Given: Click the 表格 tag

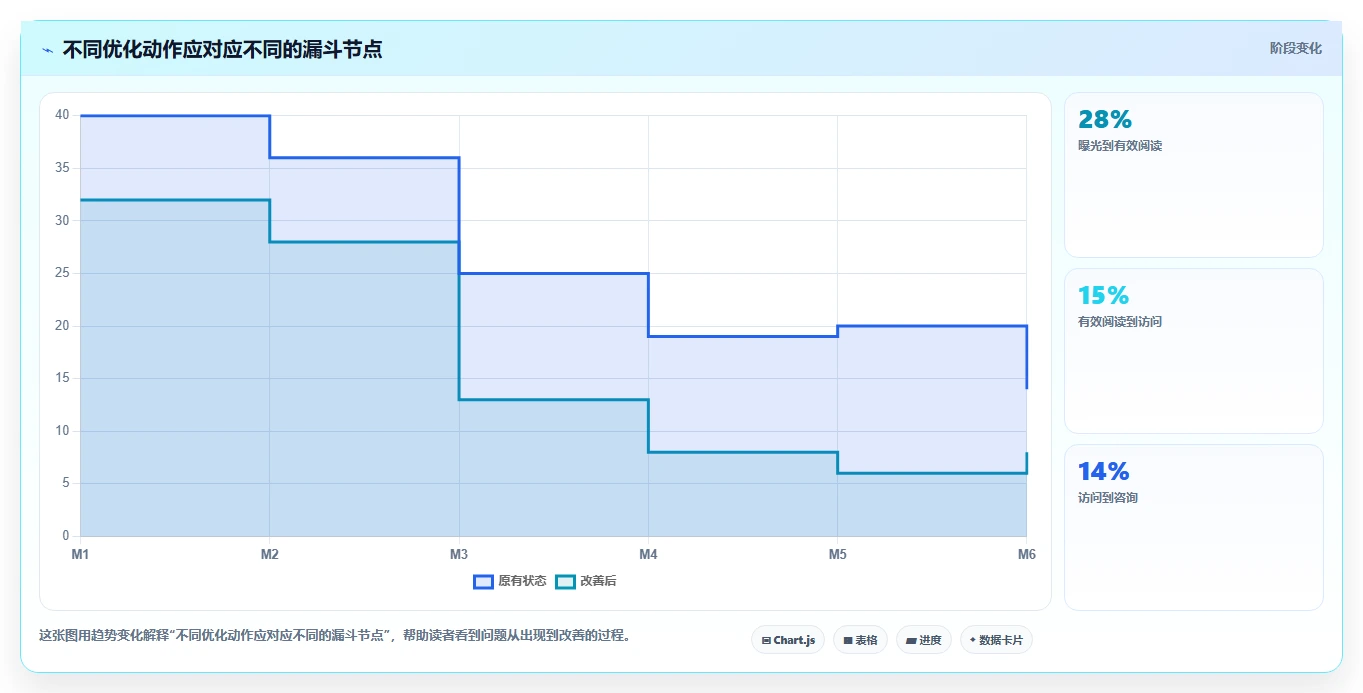Looking at the screenshot, I should [860, 640].
